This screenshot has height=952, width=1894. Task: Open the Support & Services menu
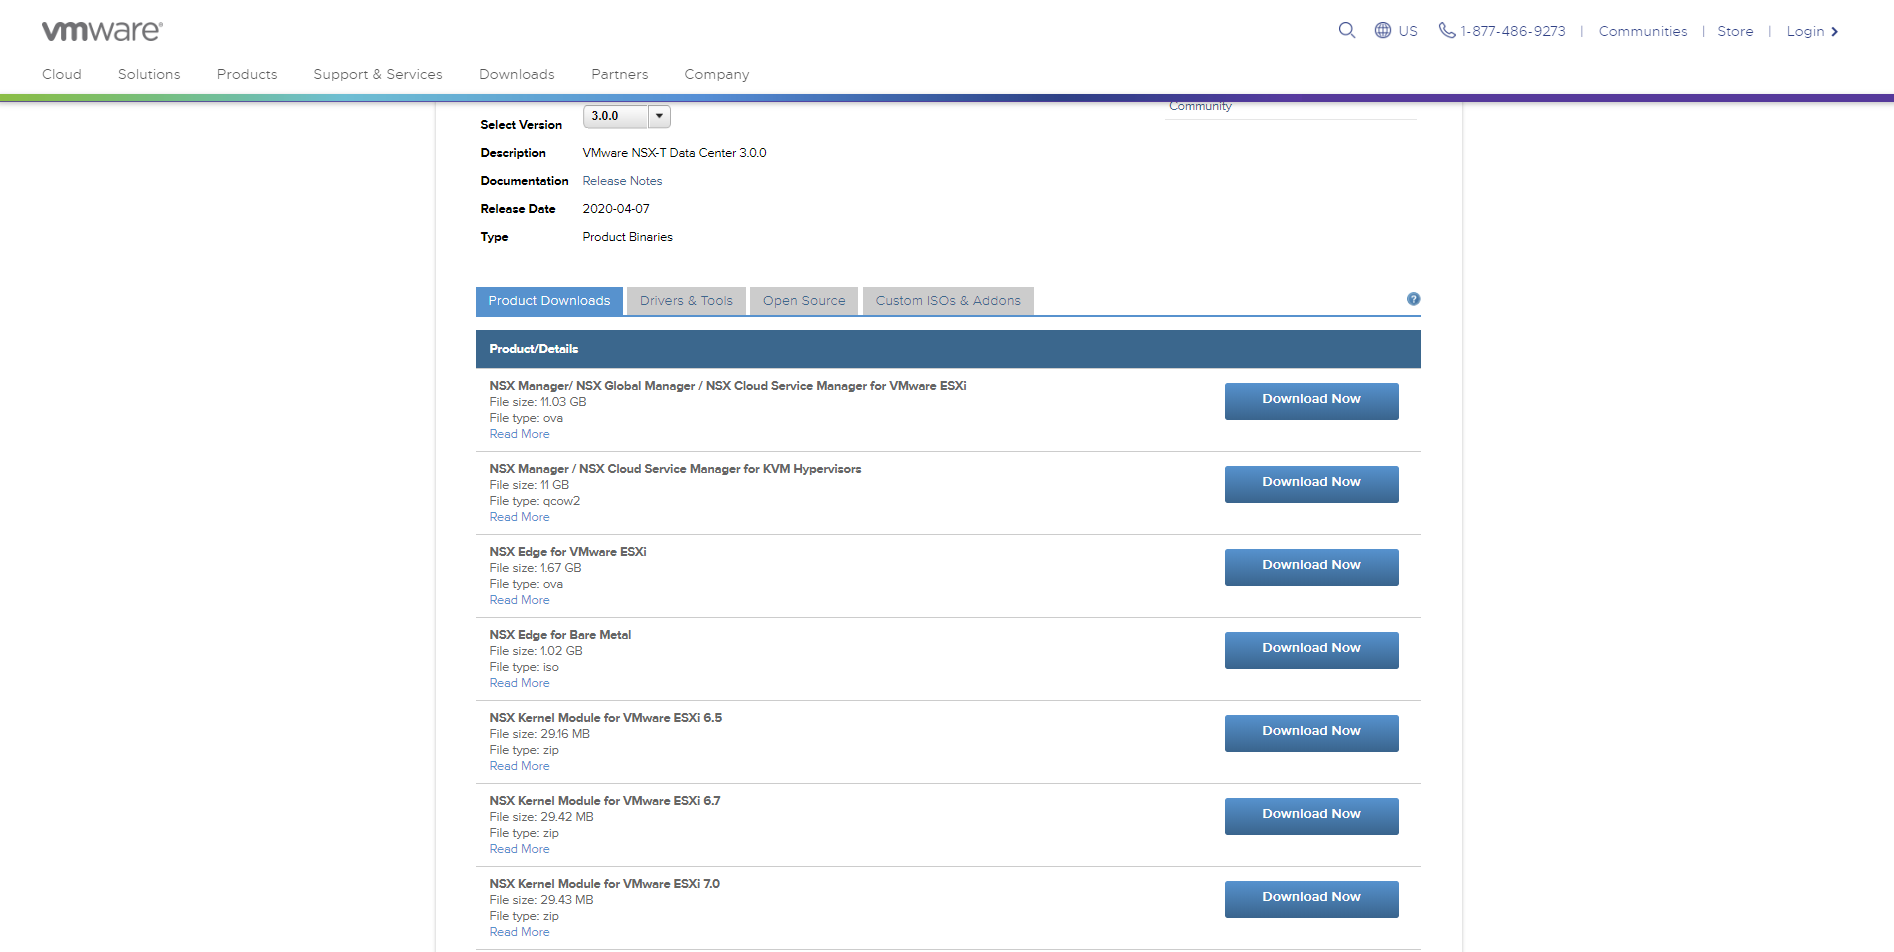[x=378, y=74]
